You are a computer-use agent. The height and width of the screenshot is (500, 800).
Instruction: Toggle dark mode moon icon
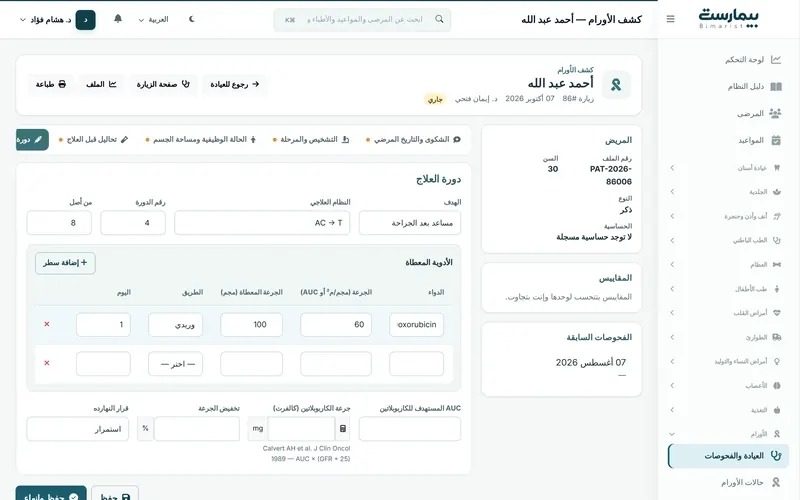coord(192,19)
